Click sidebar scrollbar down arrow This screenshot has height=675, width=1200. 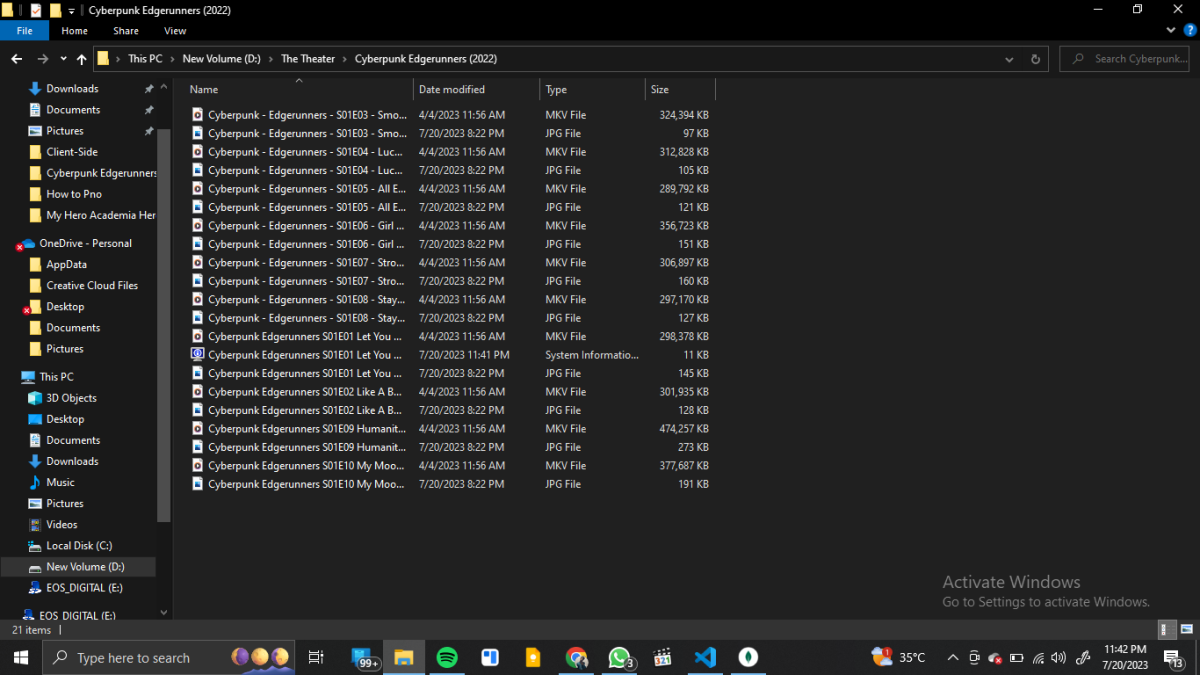pos(164,613)
